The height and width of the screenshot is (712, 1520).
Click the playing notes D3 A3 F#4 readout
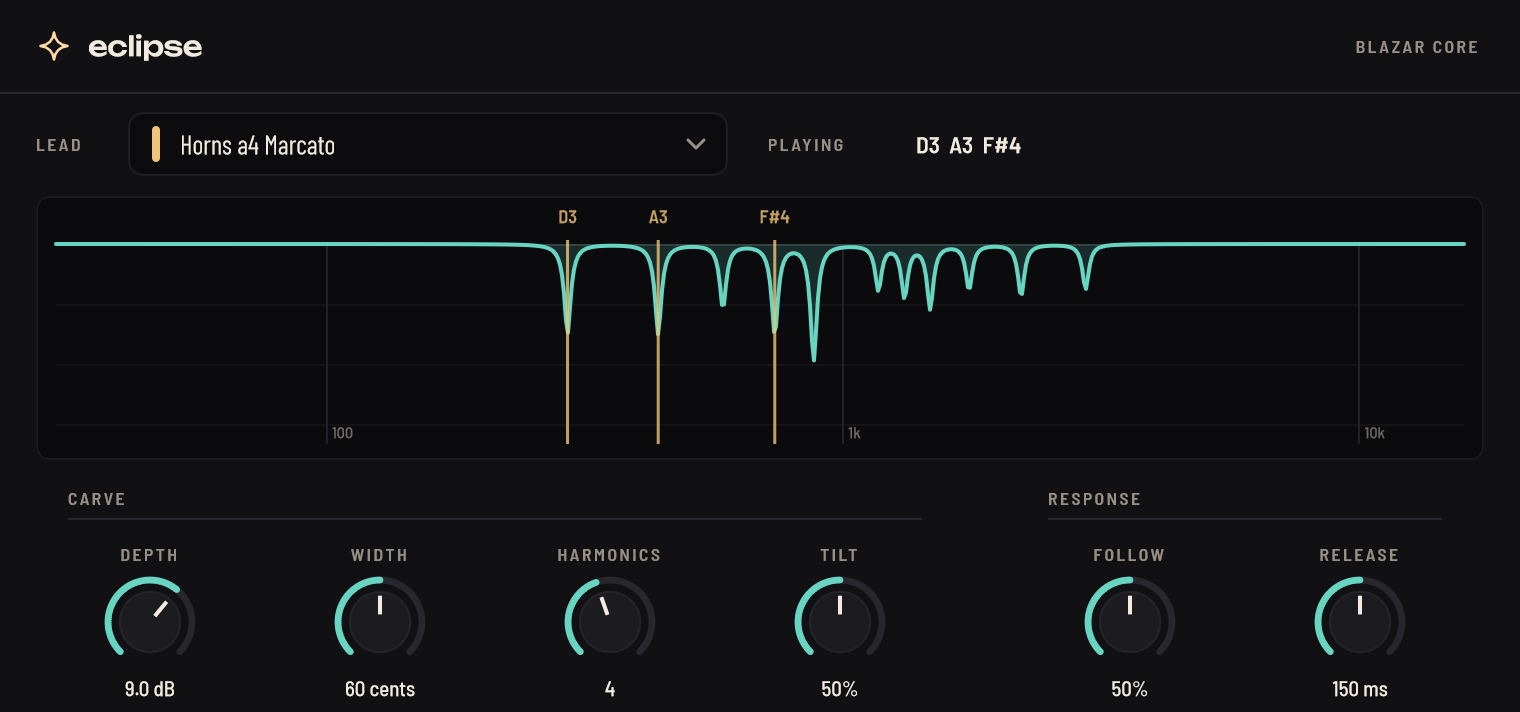[x=969, y=145]
